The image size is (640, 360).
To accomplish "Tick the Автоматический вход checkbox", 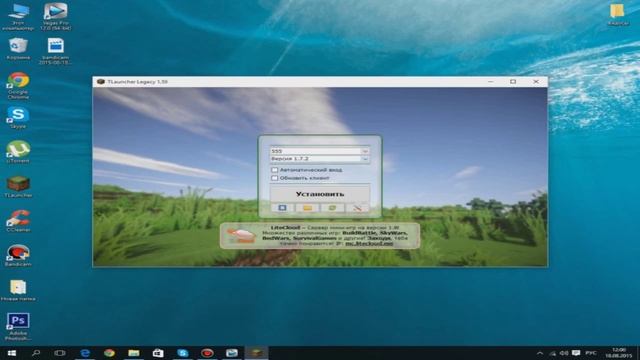I will tap(275, 170).
